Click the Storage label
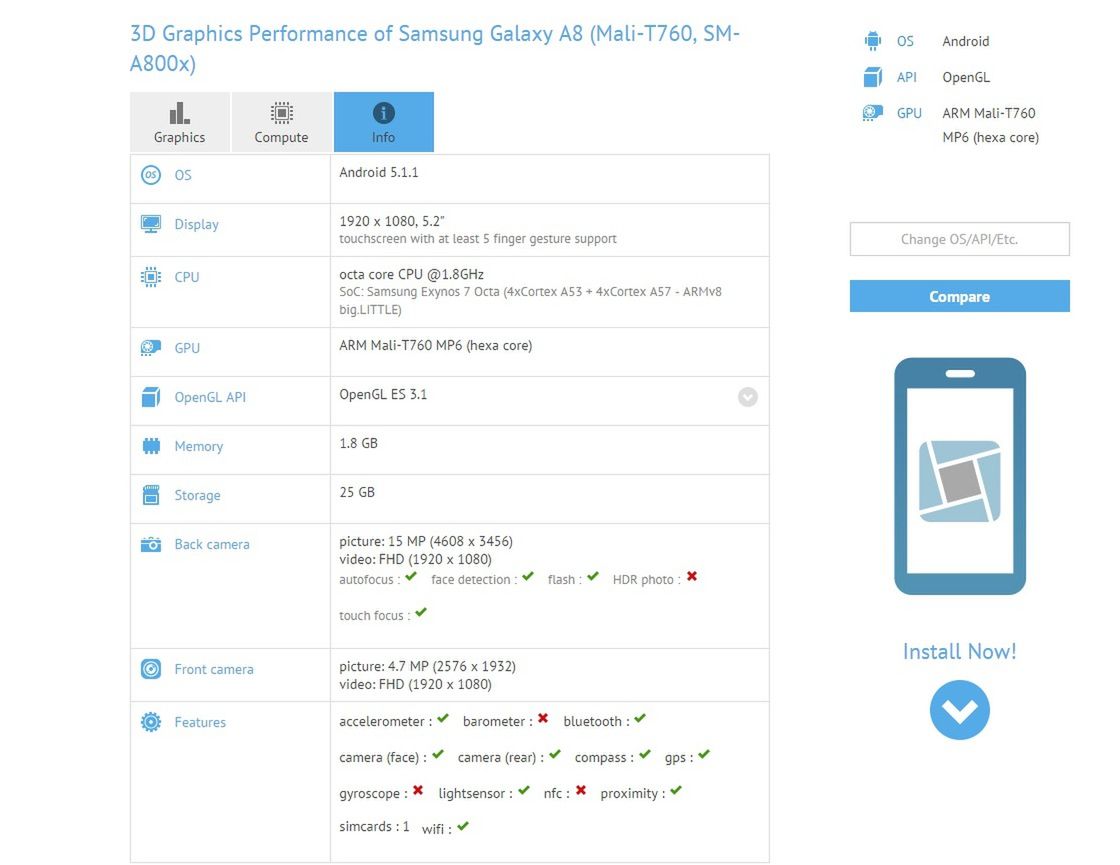1120x865 pixels. coord(197,496)
